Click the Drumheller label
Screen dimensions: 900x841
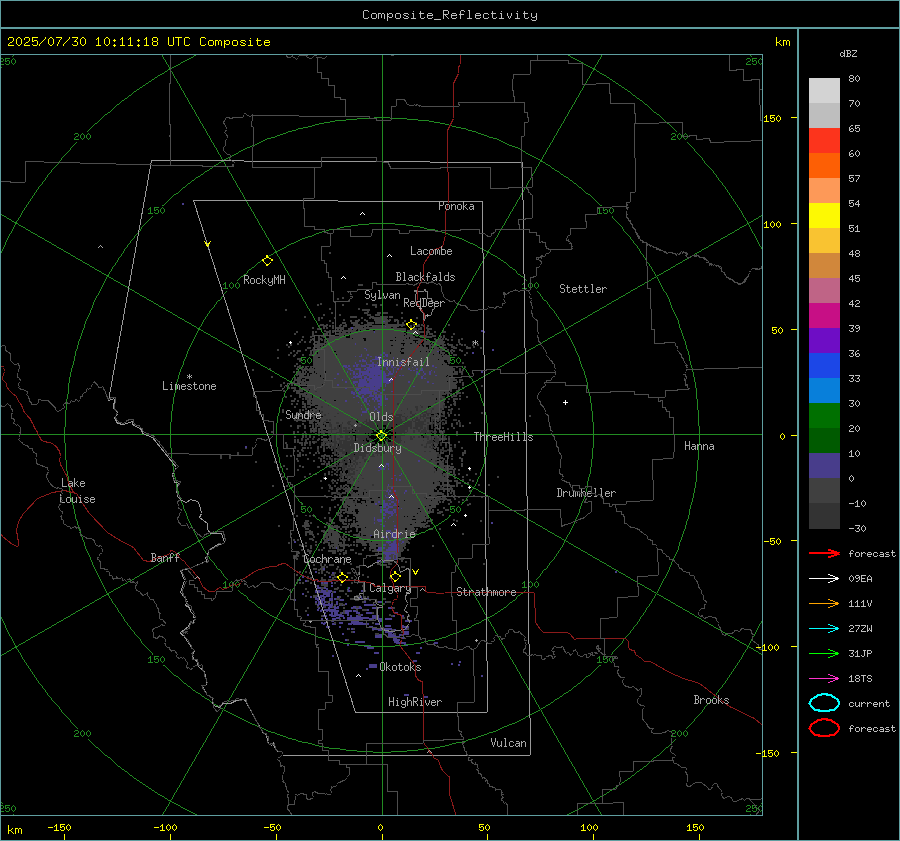(x=586, y=493)
